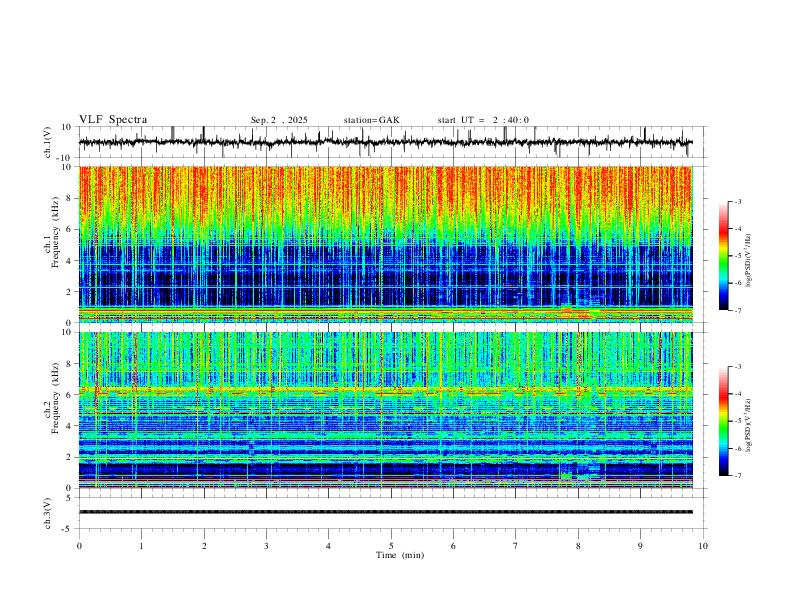This screenshot has height=612, width=792.
Task: Click the ch.1 spectrogram color scale bar
Action: coord(723,256)
